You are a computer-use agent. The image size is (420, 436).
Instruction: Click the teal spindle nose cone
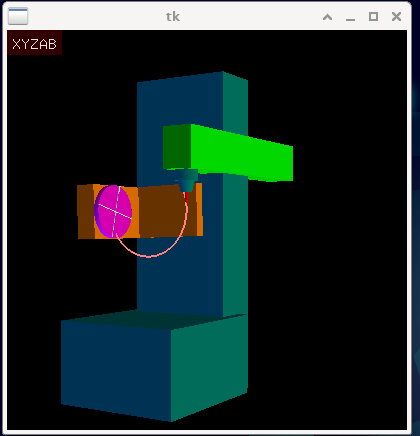coord(186,180)
